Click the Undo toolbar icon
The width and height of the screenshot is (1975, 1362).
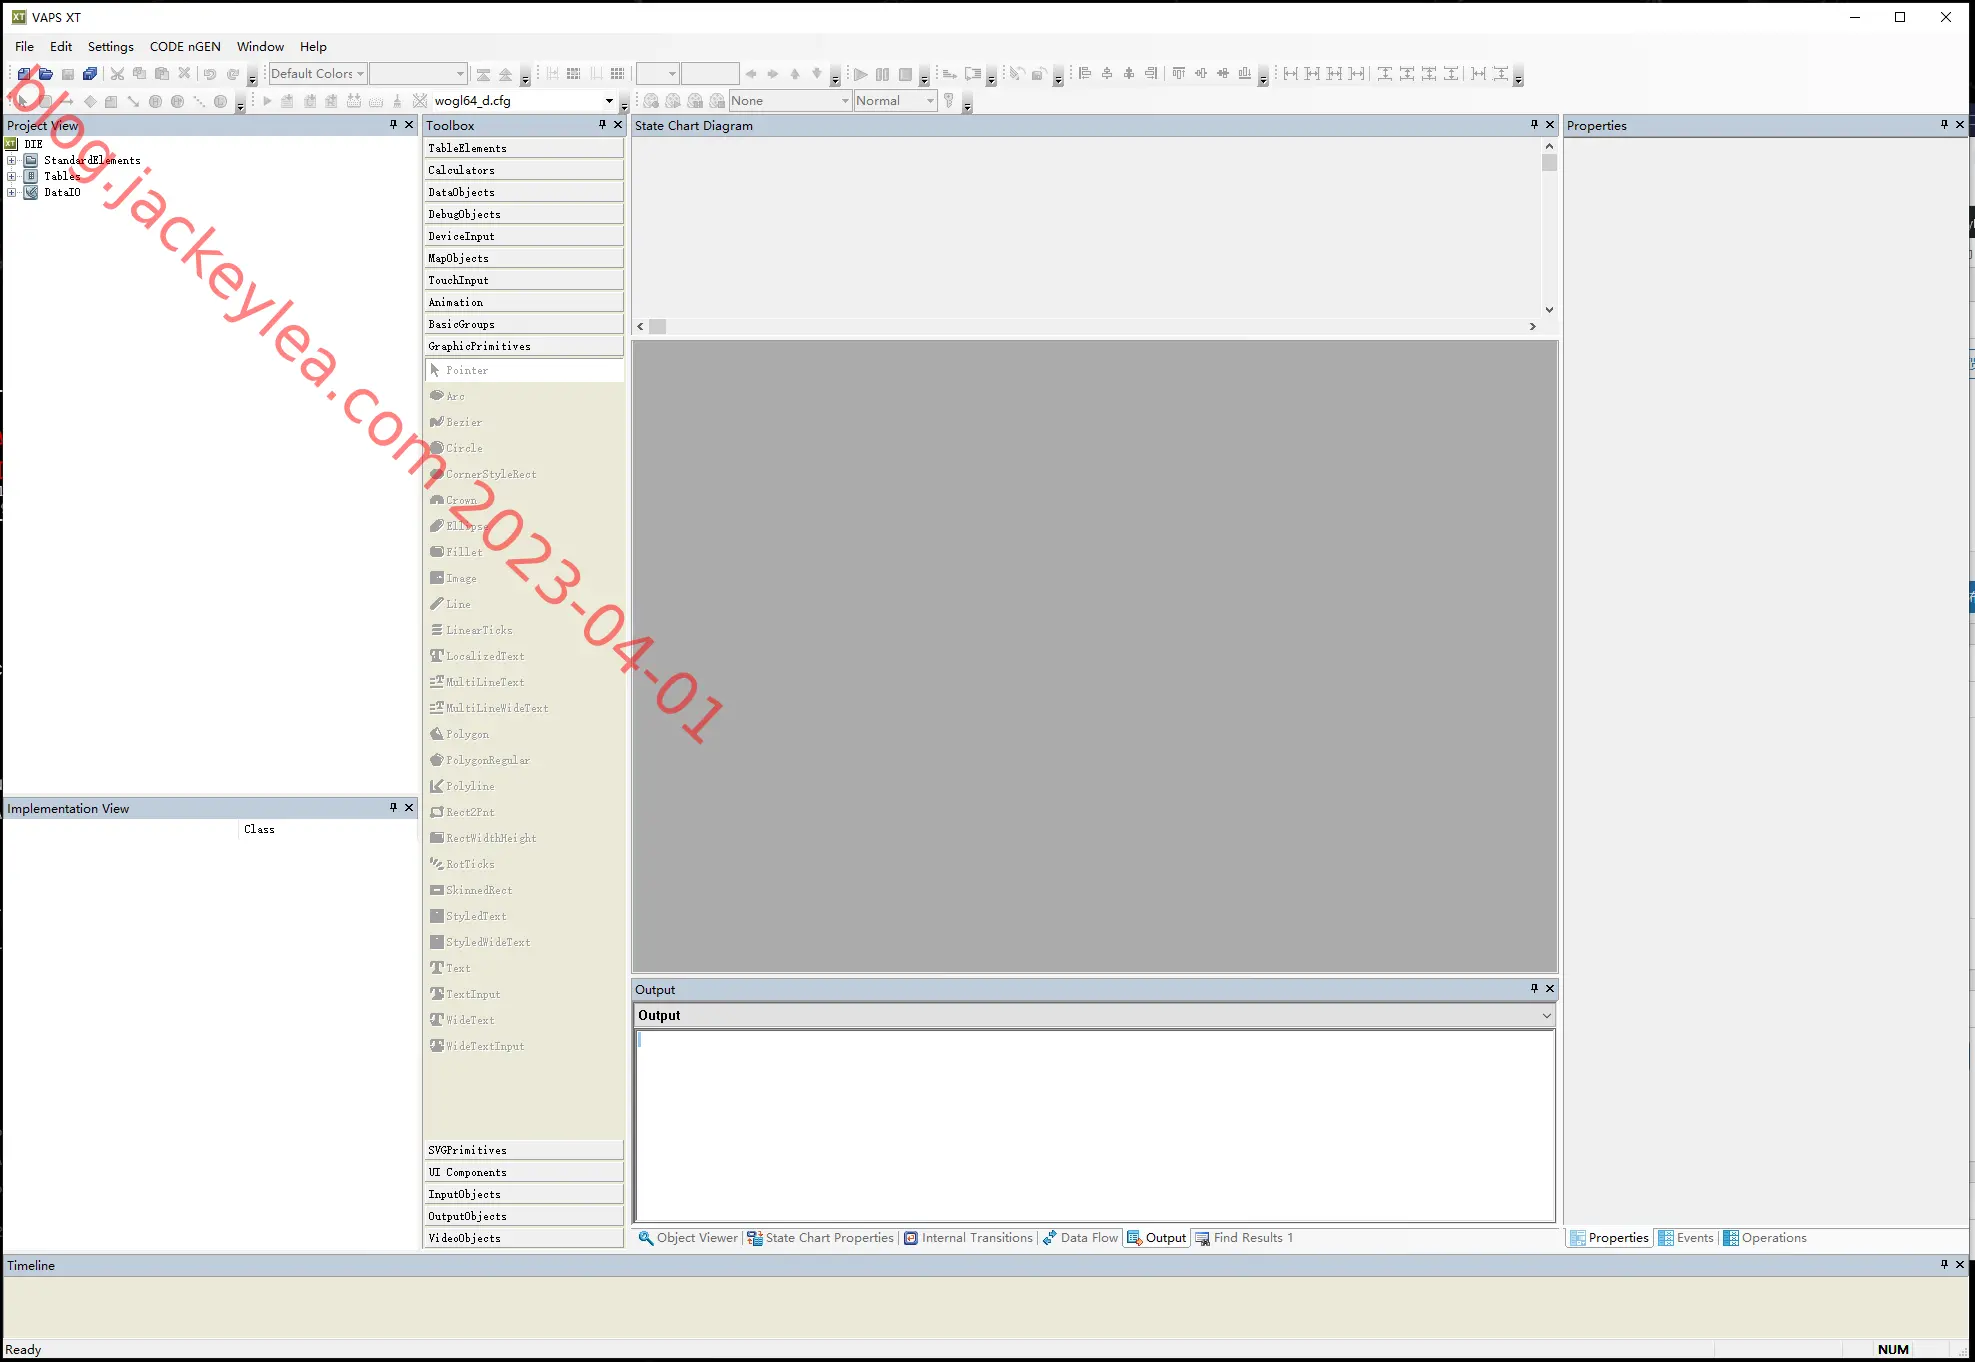pos(210,74)
